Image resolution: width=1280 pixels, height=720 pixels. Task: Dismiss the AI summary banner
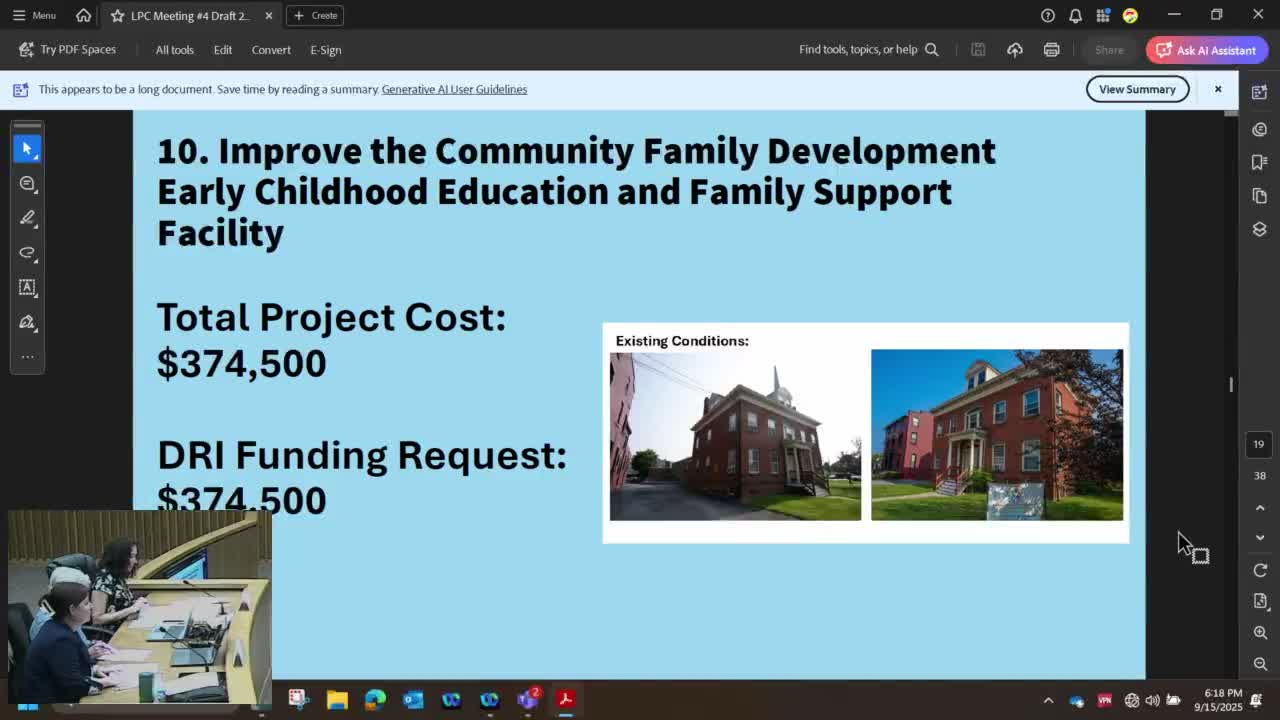[1218, 89]
